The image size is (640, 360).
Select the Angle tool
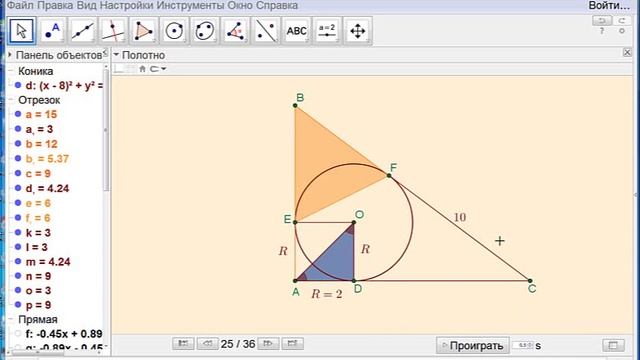click(x=236, y=31)
